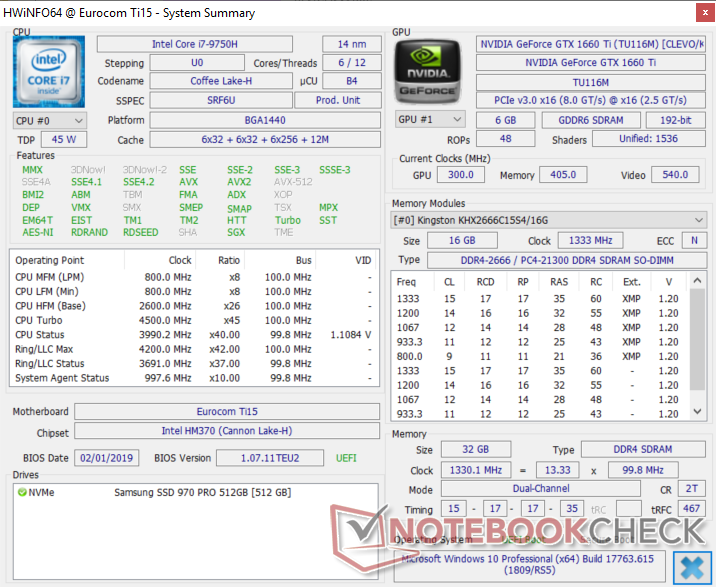Click the TDP 45 W value
Viewport: 716px width, 587px height.
pos(64,140)
